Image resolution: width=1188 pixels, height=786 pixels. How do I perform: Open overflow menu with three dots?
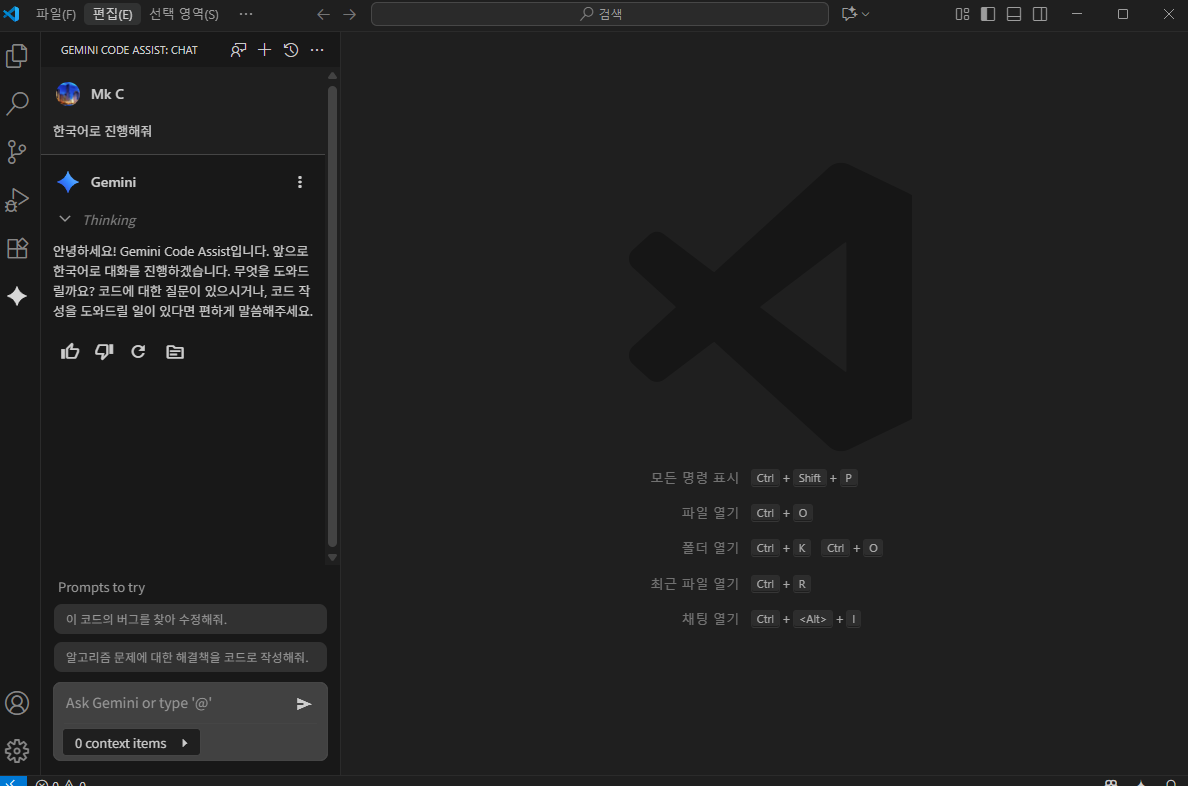[246, 14]
